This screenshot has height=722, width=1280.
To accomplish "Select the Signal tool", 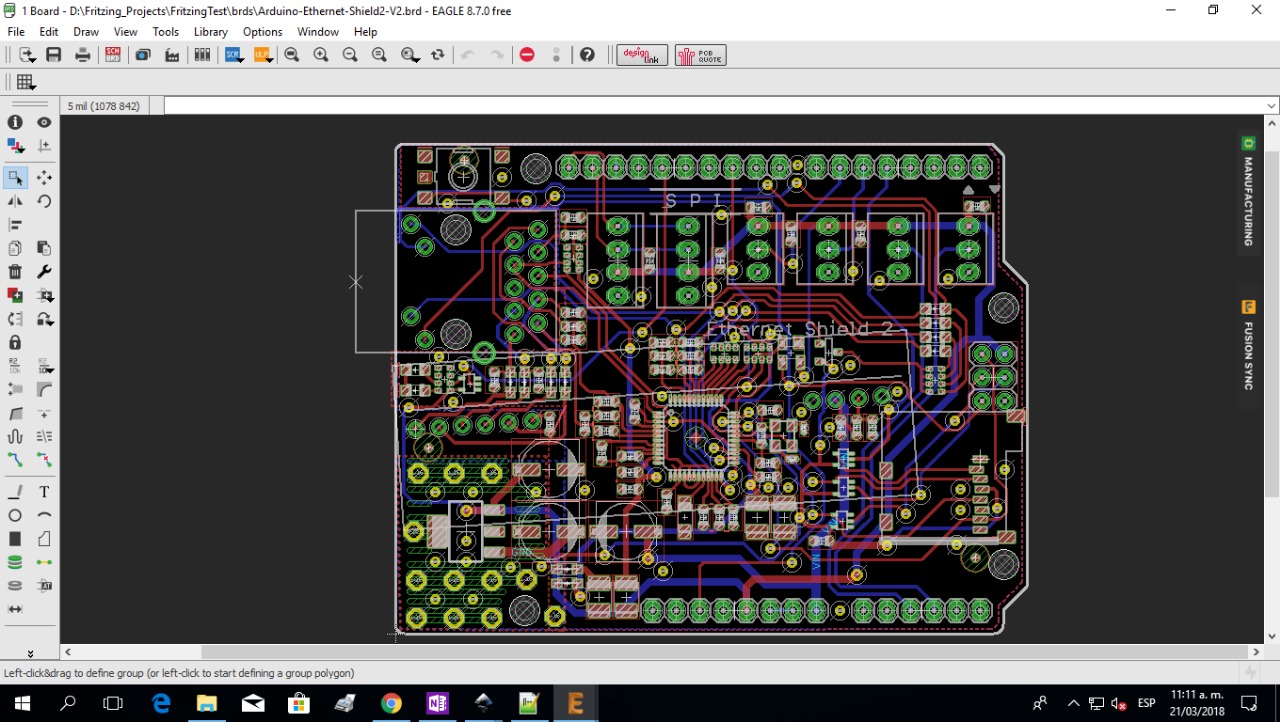I will 44,562.
